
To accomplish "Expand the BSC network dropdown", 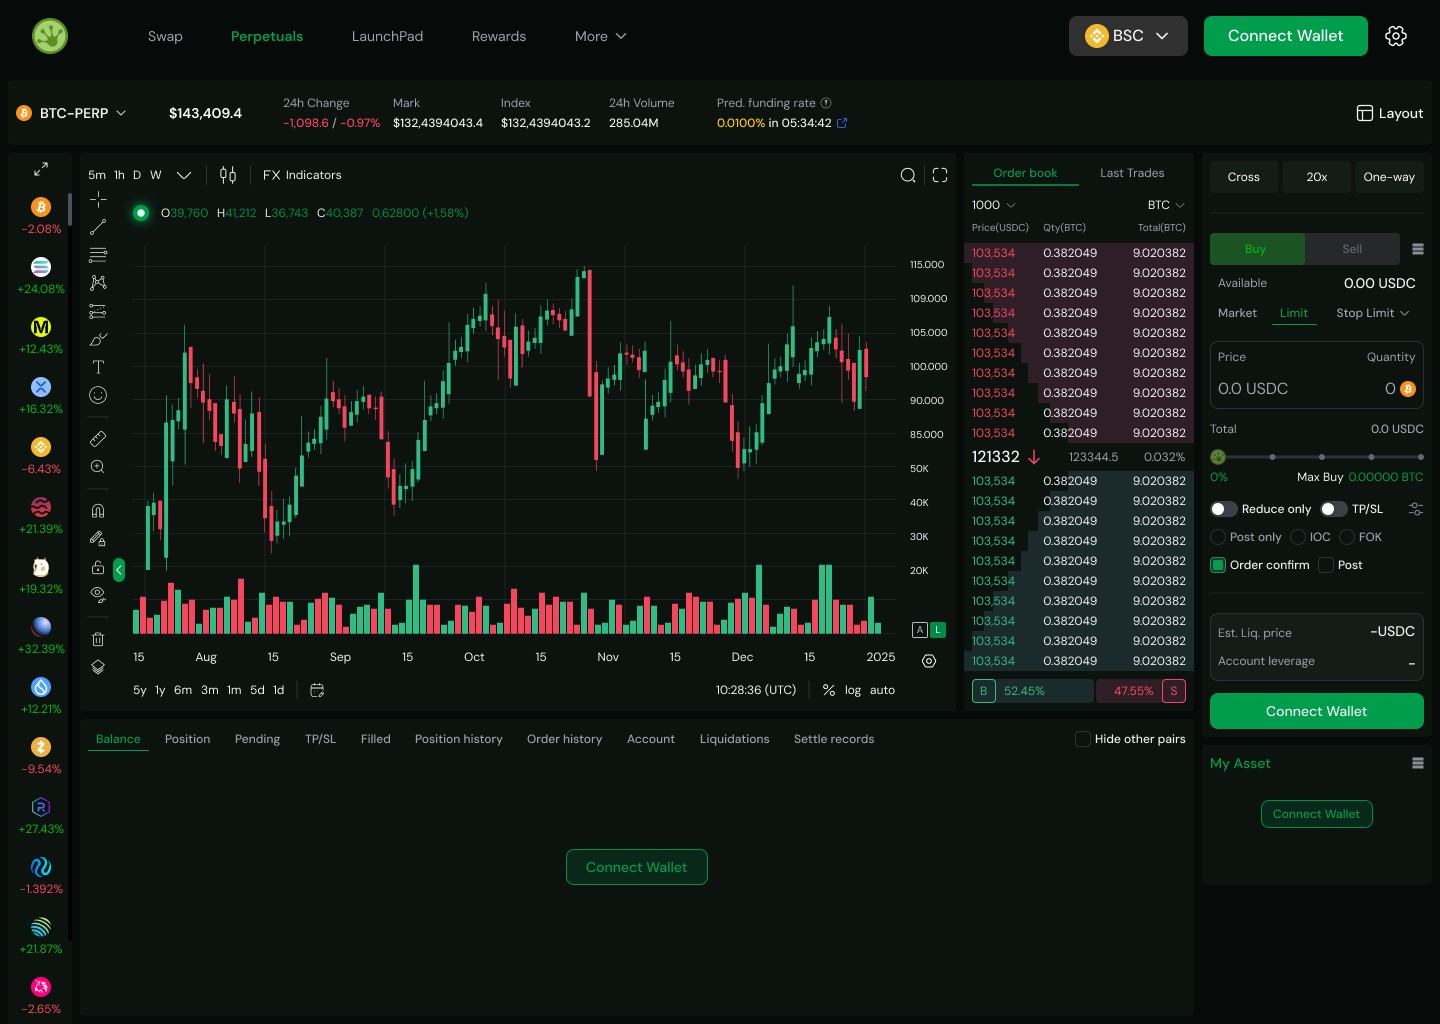I will tap(1128, 36).
